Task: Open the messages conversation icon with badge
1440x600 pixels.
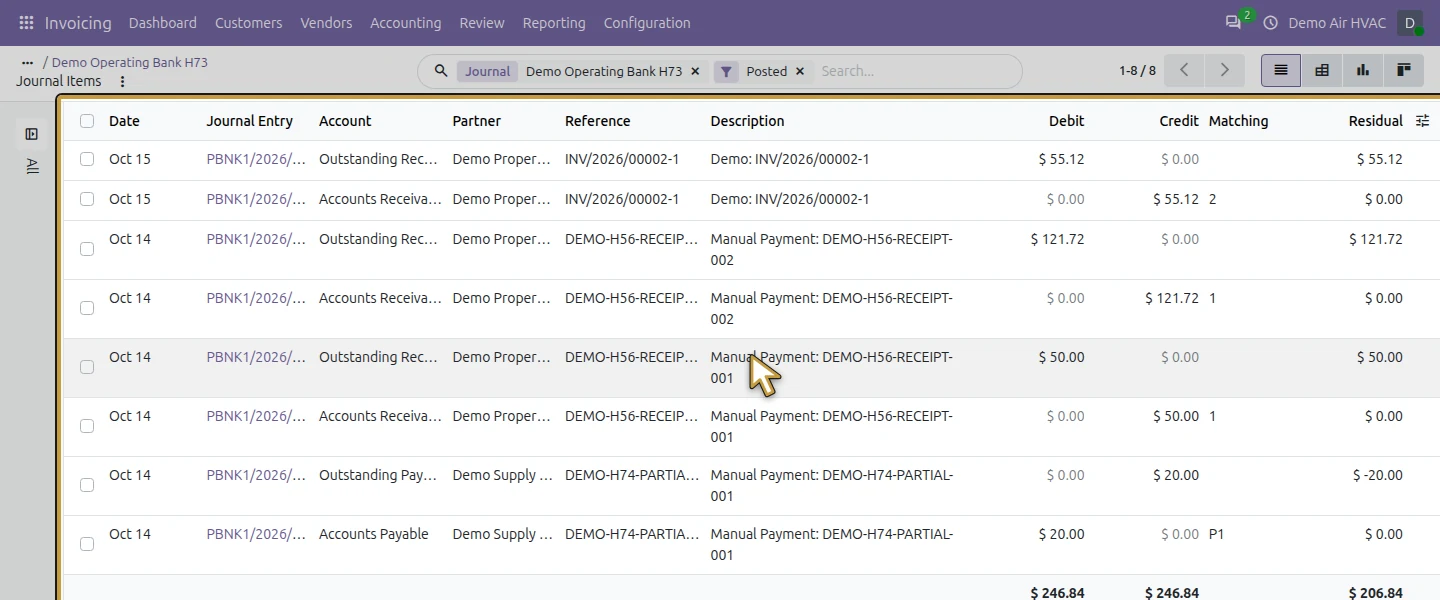Action: point(1235,22)
